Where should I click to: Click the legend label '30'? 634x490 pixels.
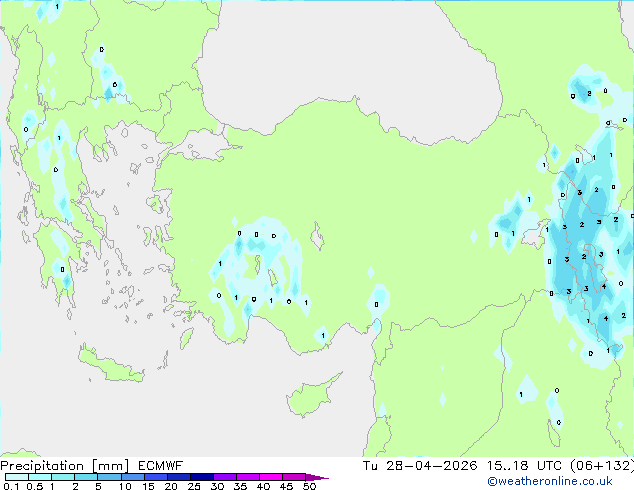(217, 486)
